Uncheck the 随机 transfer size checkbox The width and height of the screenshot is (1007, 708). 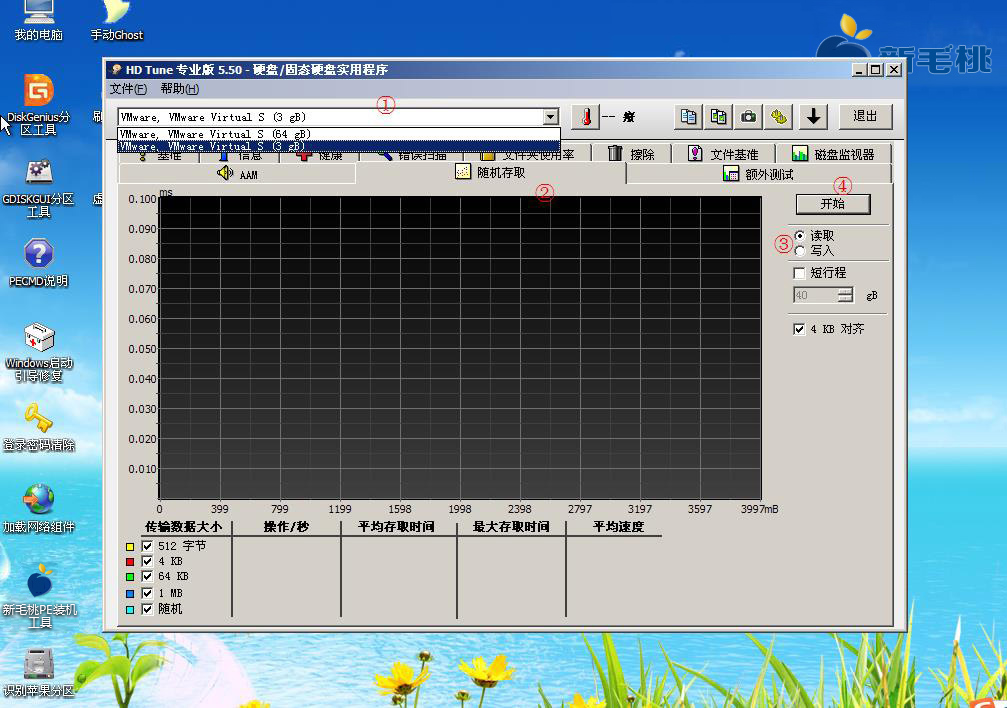(x=147, y=609)
